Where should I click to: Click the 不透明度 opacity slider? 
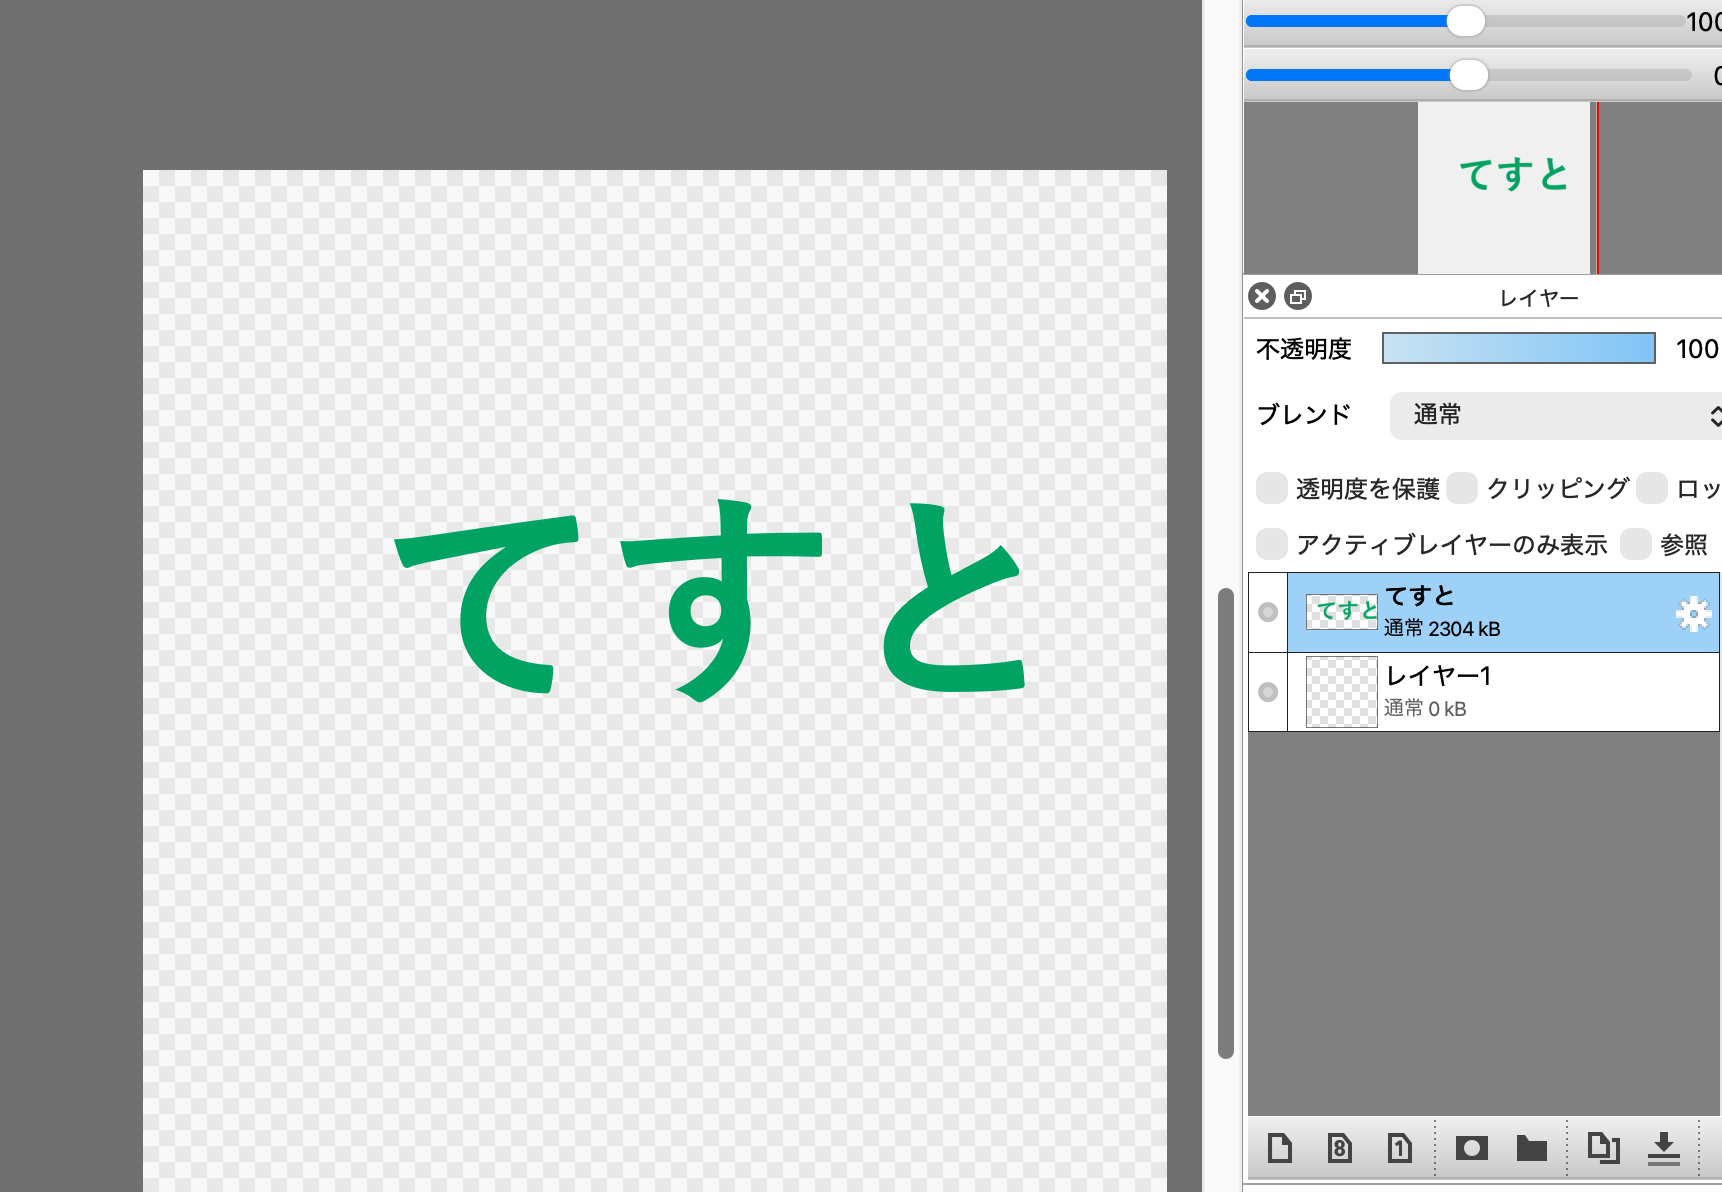(x=1518, y=348)
